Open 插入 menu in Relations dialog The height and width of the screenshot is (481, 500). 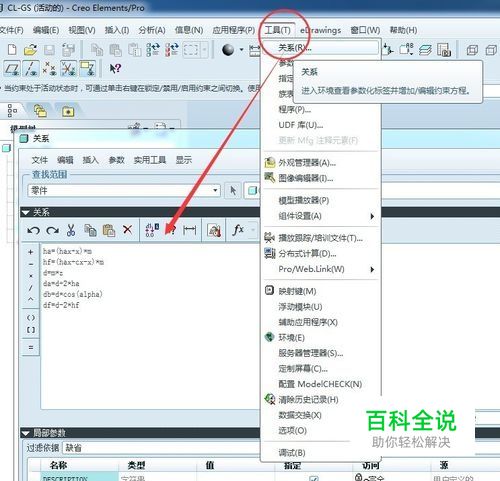(x=91, y=160)
